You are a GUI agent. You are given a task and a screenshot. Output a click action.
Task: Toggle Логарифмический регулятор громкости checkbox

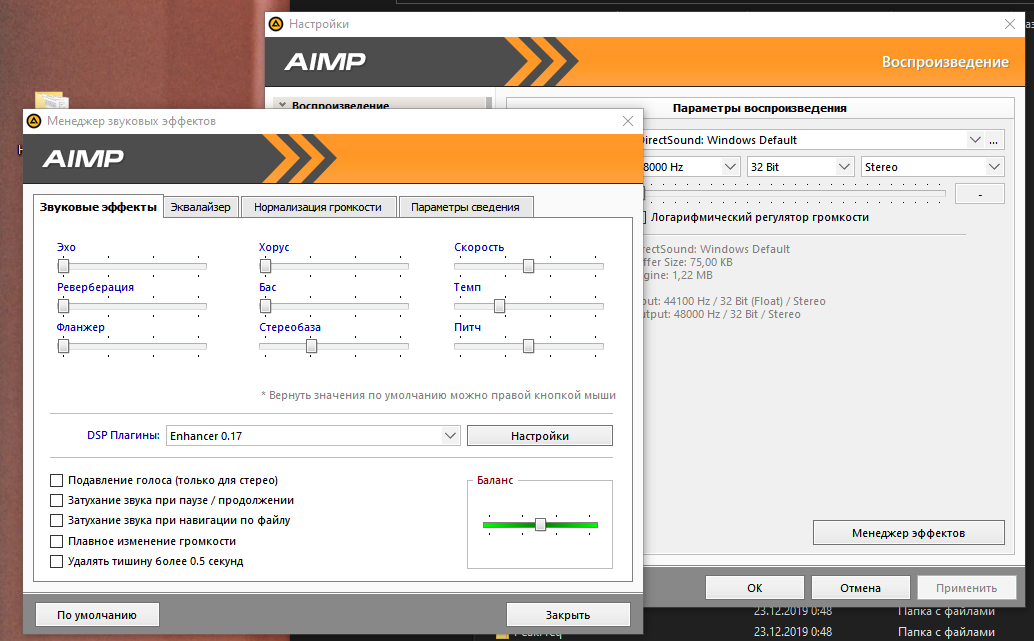click(644, 217)
